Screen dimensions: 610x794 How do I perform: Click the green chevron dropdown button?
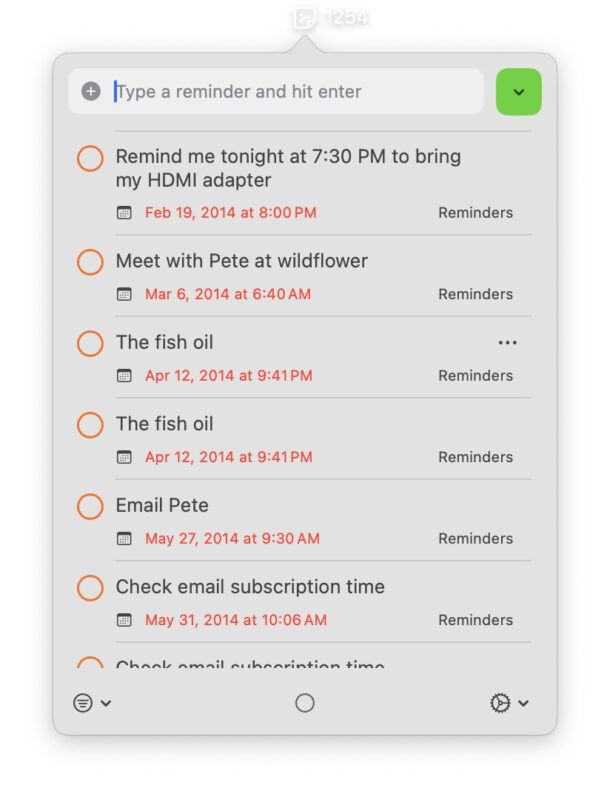pyautogui.click(x=518, y=92)
